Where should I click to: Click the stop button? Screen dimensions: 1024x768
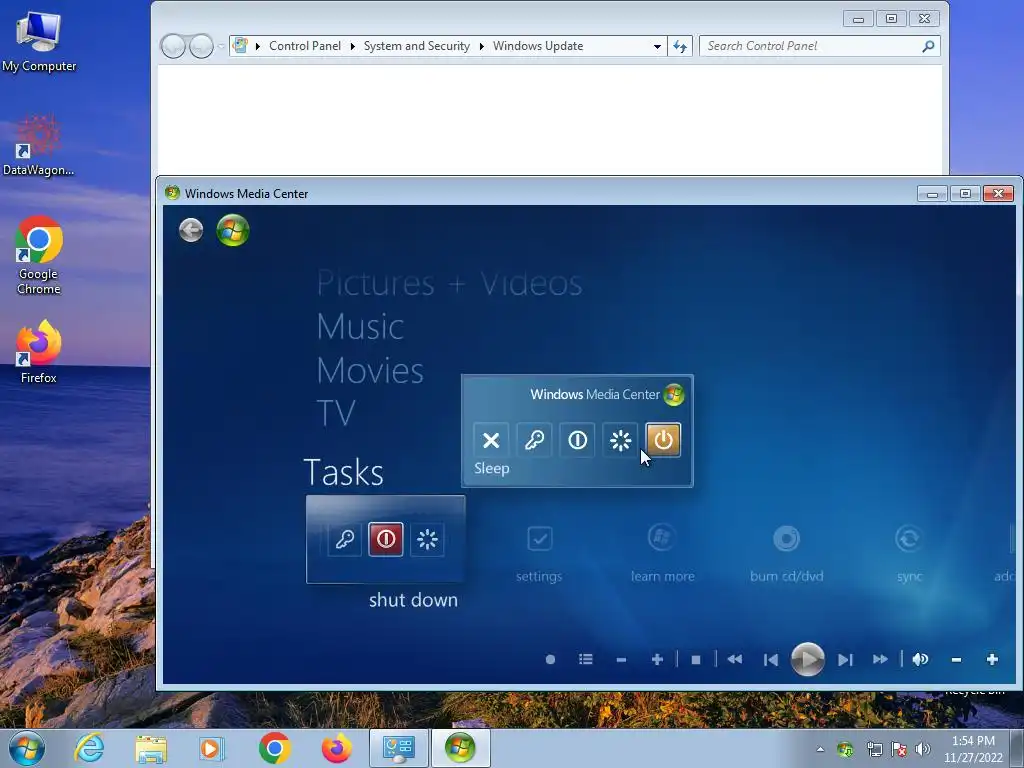click(696, 660)
